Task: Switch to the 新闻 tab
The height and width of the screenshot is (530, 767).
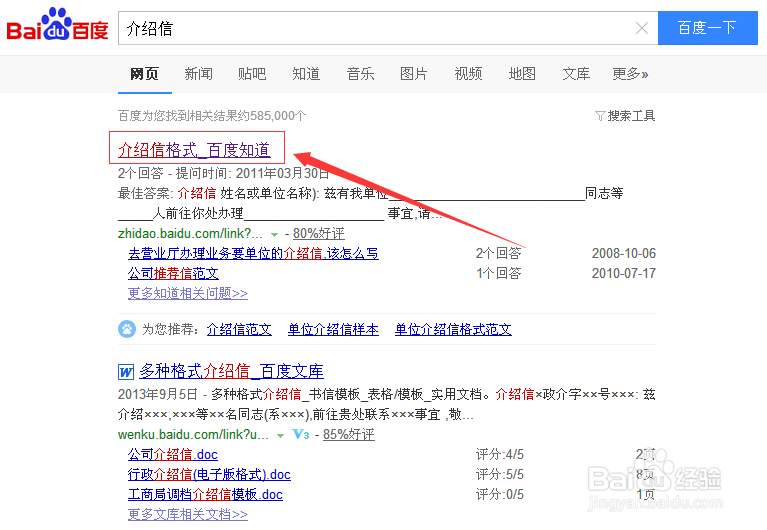Action: tap(198, 74)
